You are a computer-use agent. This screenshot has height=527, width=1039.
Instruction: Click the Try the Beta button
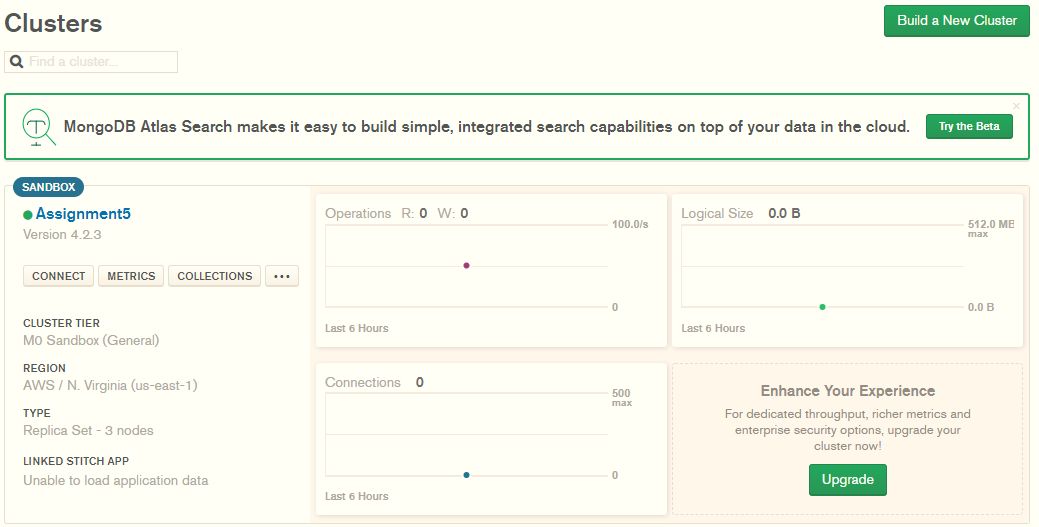click(969, 126)
